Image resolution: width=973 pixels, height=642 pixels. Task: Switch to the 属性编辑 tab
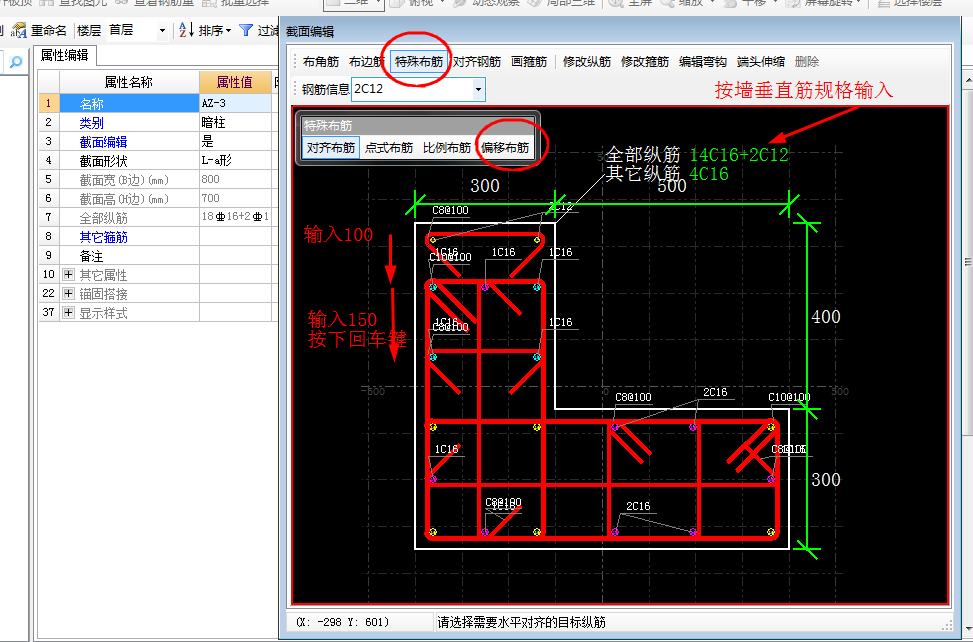point(65,56)
